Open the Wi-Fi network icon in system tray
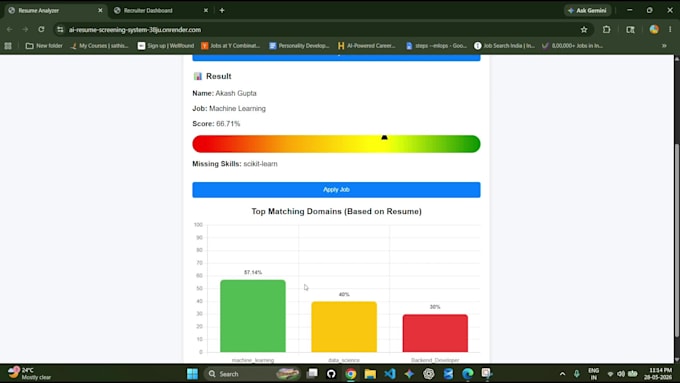Screen dimensions: 680x383 pos(610,373)
